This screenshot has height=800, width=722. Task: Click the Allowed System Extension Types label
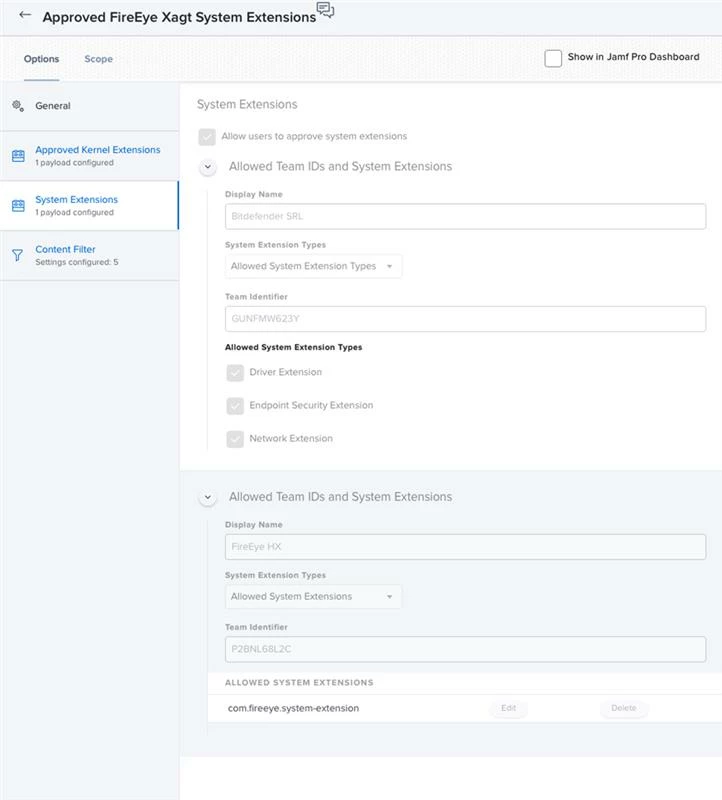[293, 347]
